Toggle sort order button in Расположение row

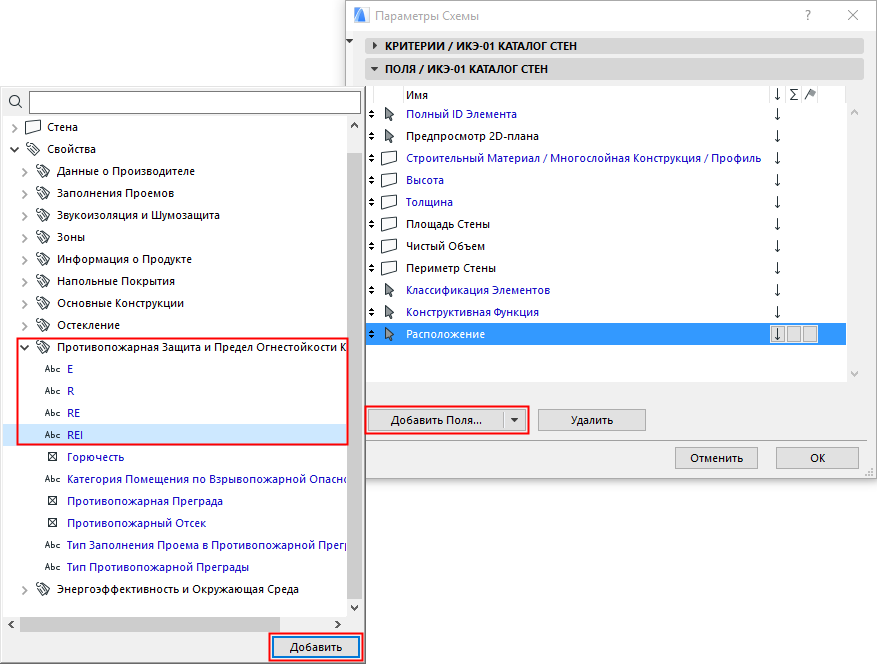click(x=777, y=334)
